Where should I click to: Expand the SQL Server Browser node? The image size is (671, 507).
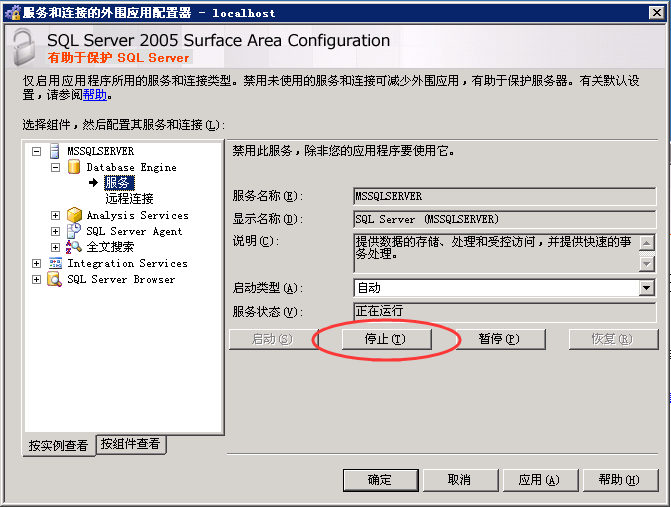click(x=36, y=279)
